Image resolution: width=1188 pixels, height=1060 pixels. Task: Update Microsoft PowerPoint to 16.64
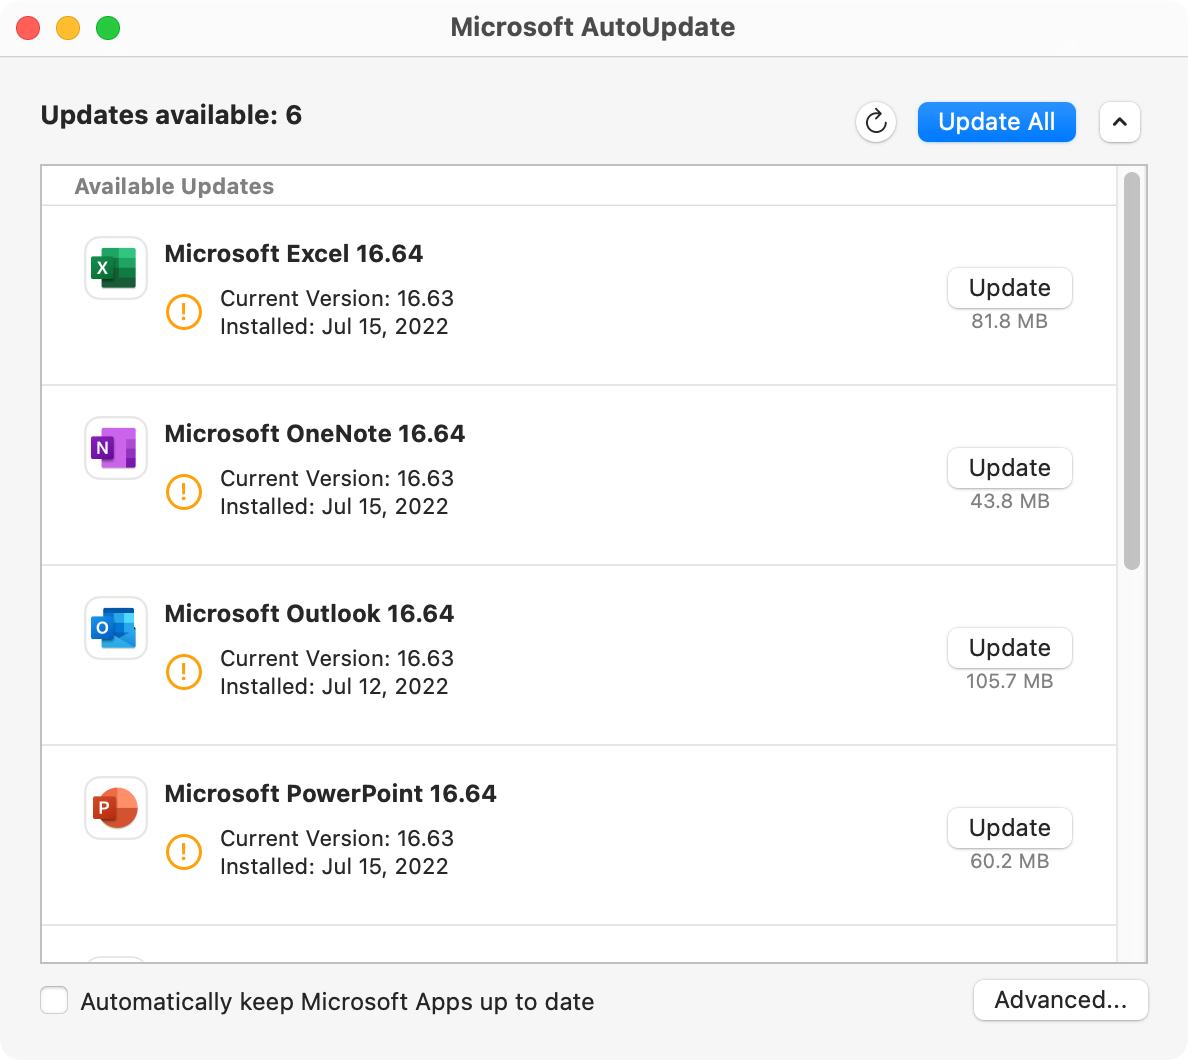tap(1009, 828)
